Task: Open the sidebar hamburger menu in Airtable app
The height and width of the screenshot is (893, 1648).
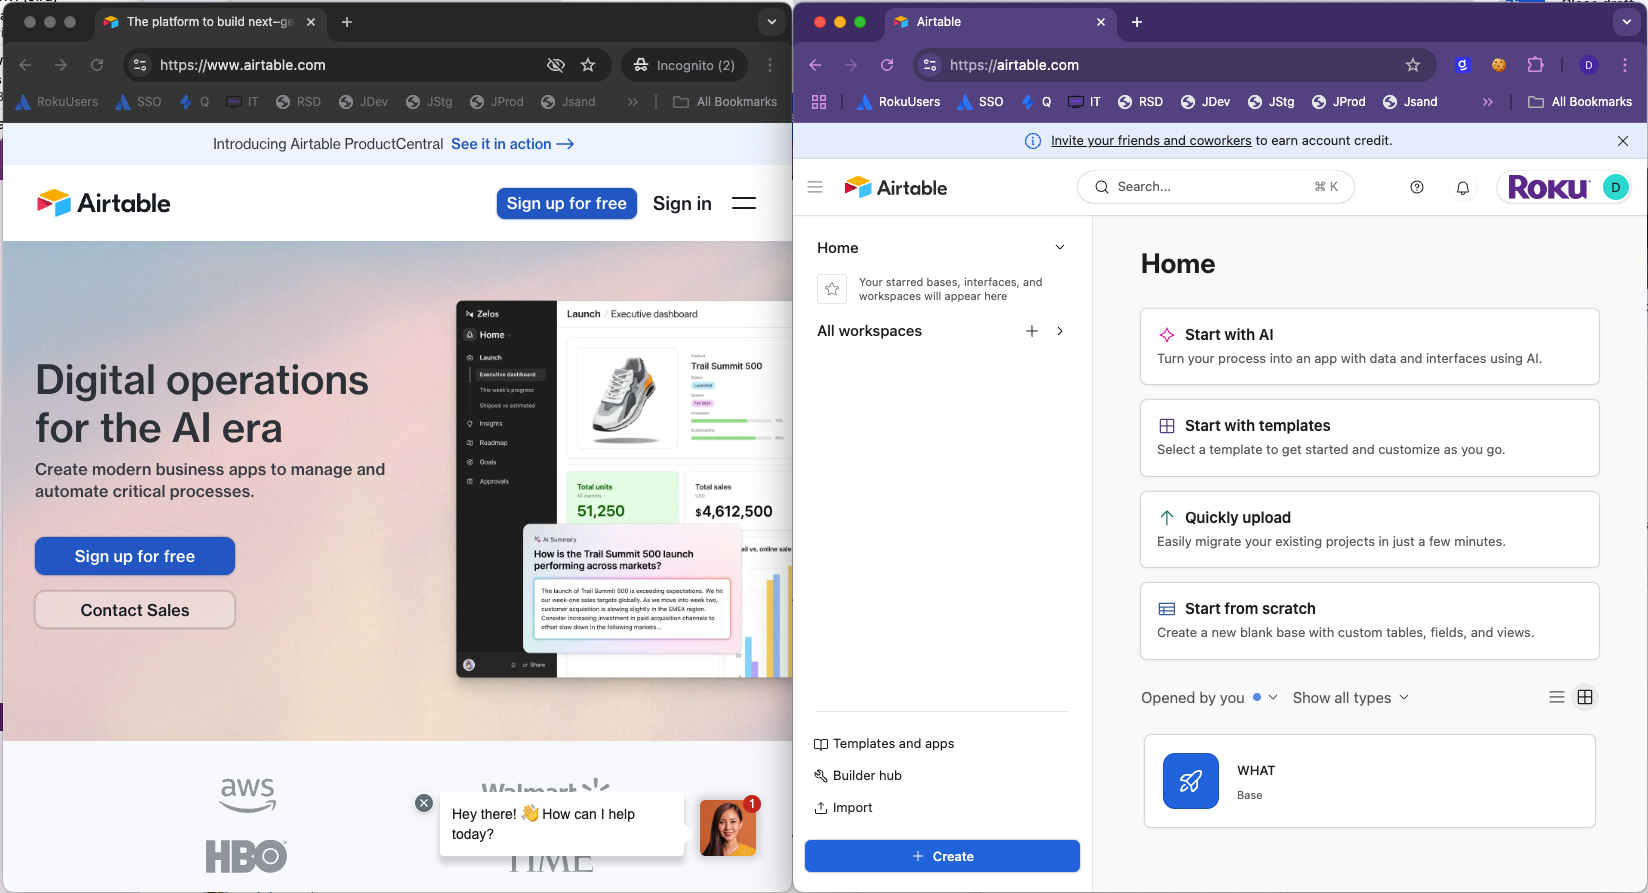Action: tap(815, 187)
